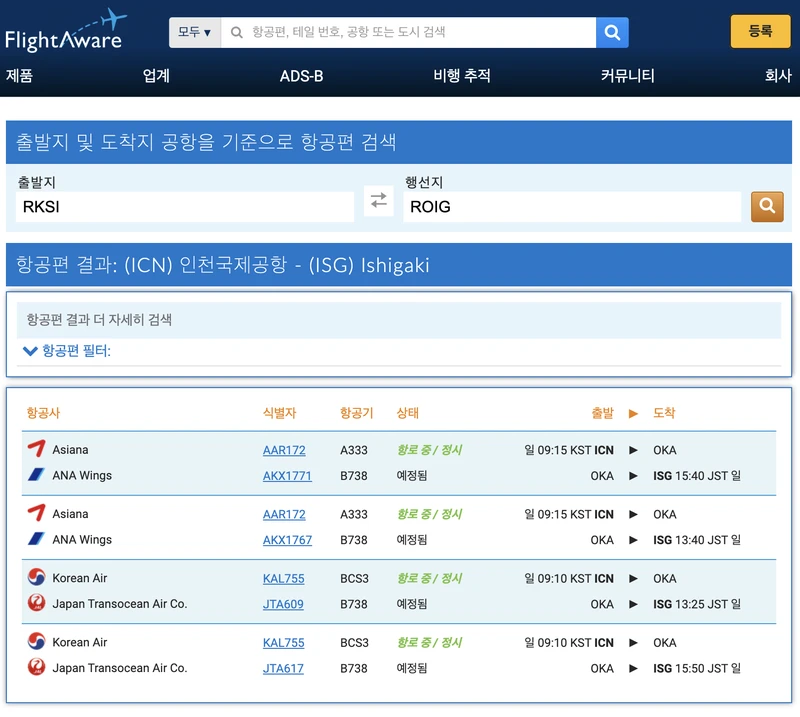Click the swap origin and destination arrows
Screen dimensions: 800x717
pyautogui.click(x=379, y=200)
